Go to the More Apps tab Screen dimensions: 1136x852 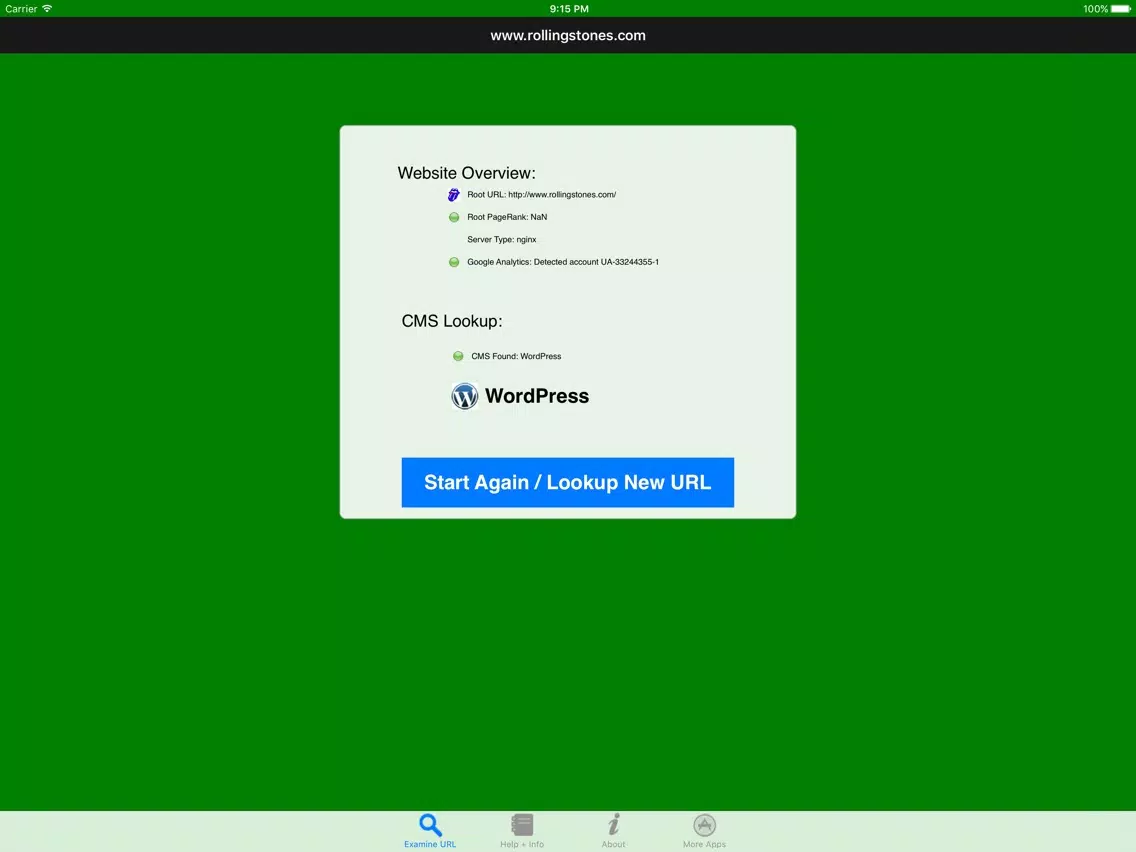click(x=704, y=830)
